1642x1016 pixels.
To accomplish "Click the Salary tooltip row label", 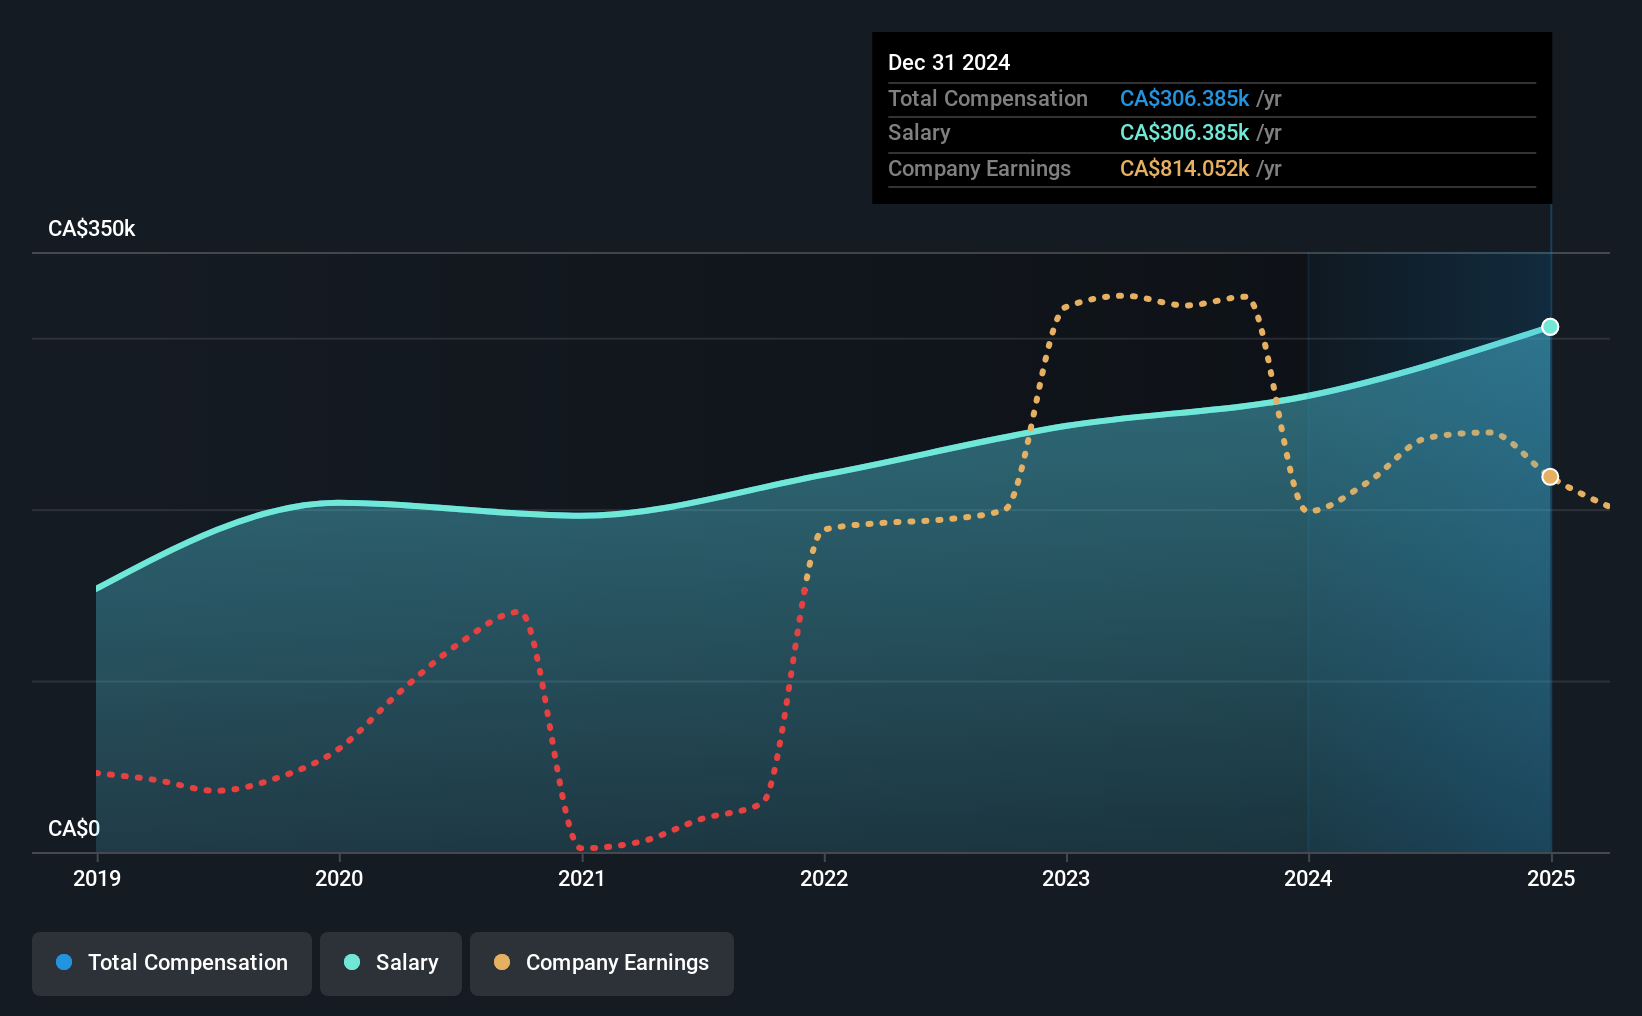I will point(919,132).
